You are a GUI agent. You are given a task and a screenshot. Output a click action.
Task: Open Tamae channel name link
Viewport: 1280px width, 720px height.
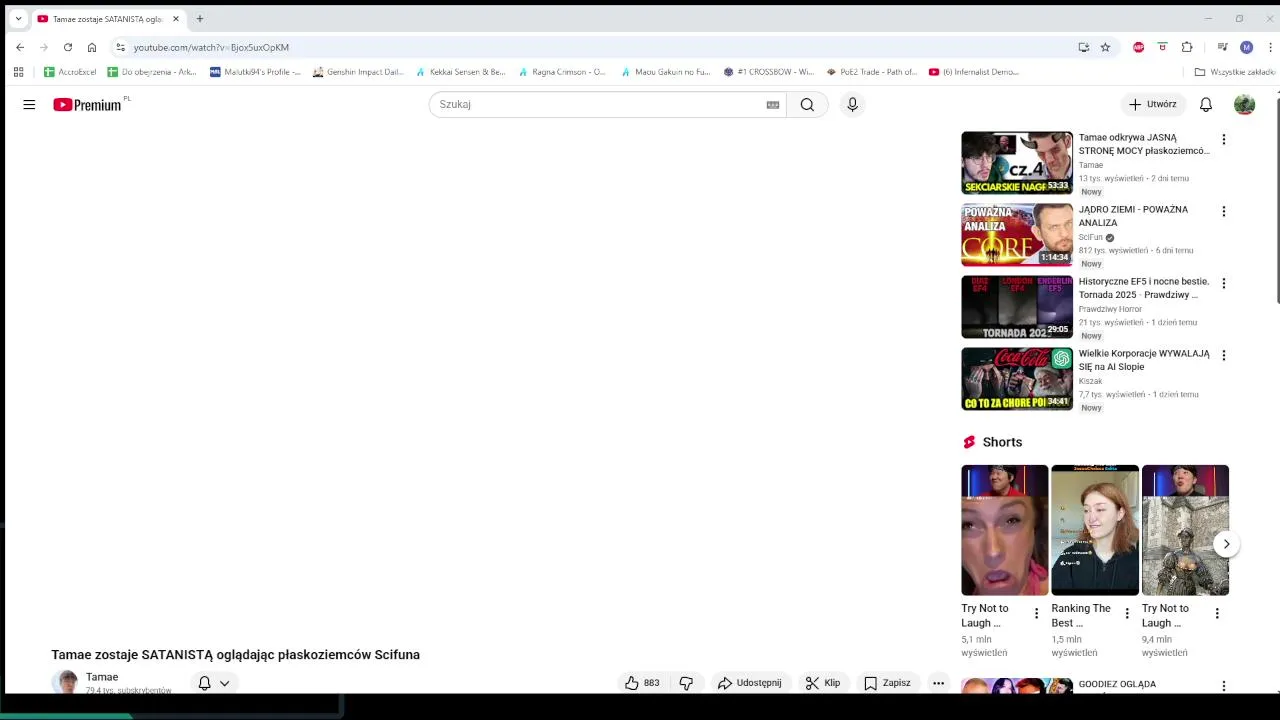102,677
